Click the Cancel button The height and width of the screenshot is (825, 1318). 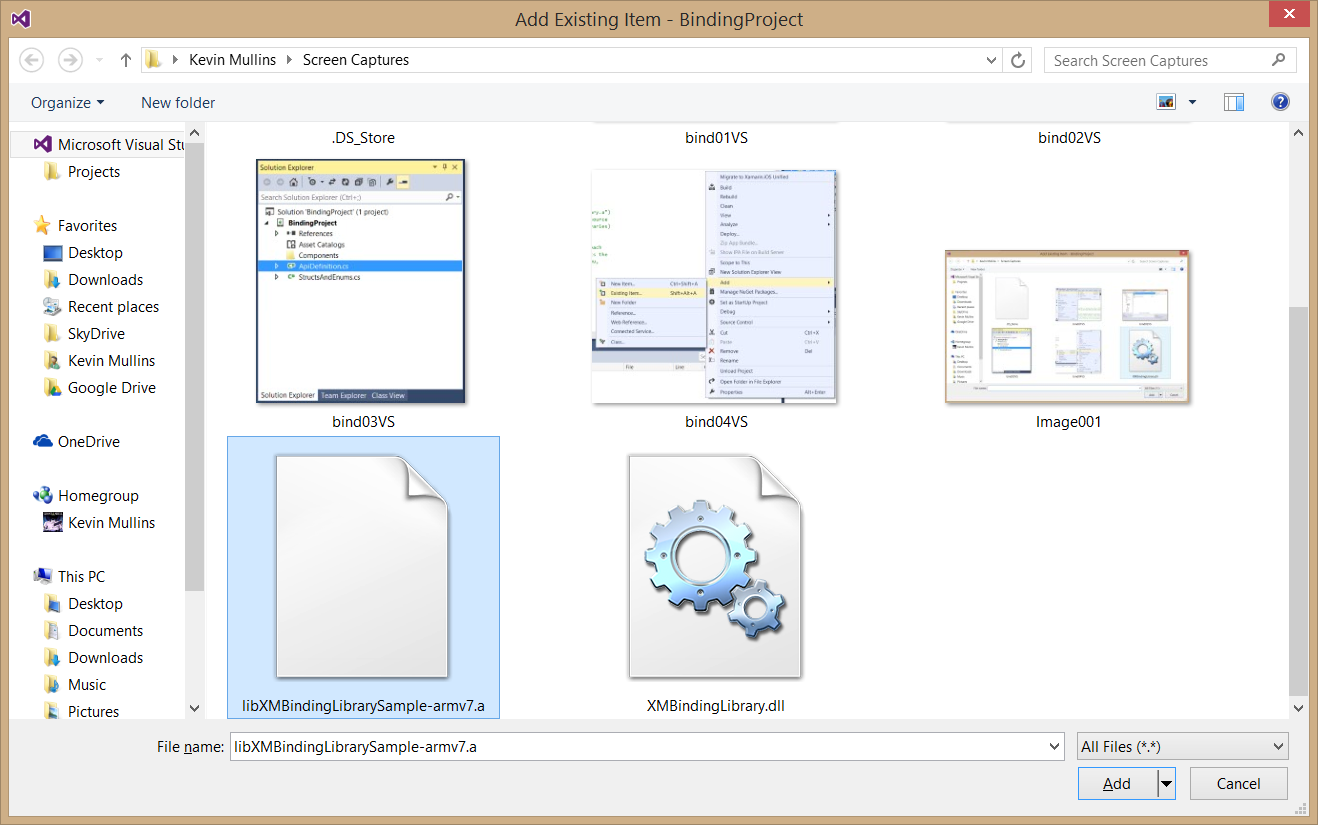pyautogui.click(x=1238, y=784)
